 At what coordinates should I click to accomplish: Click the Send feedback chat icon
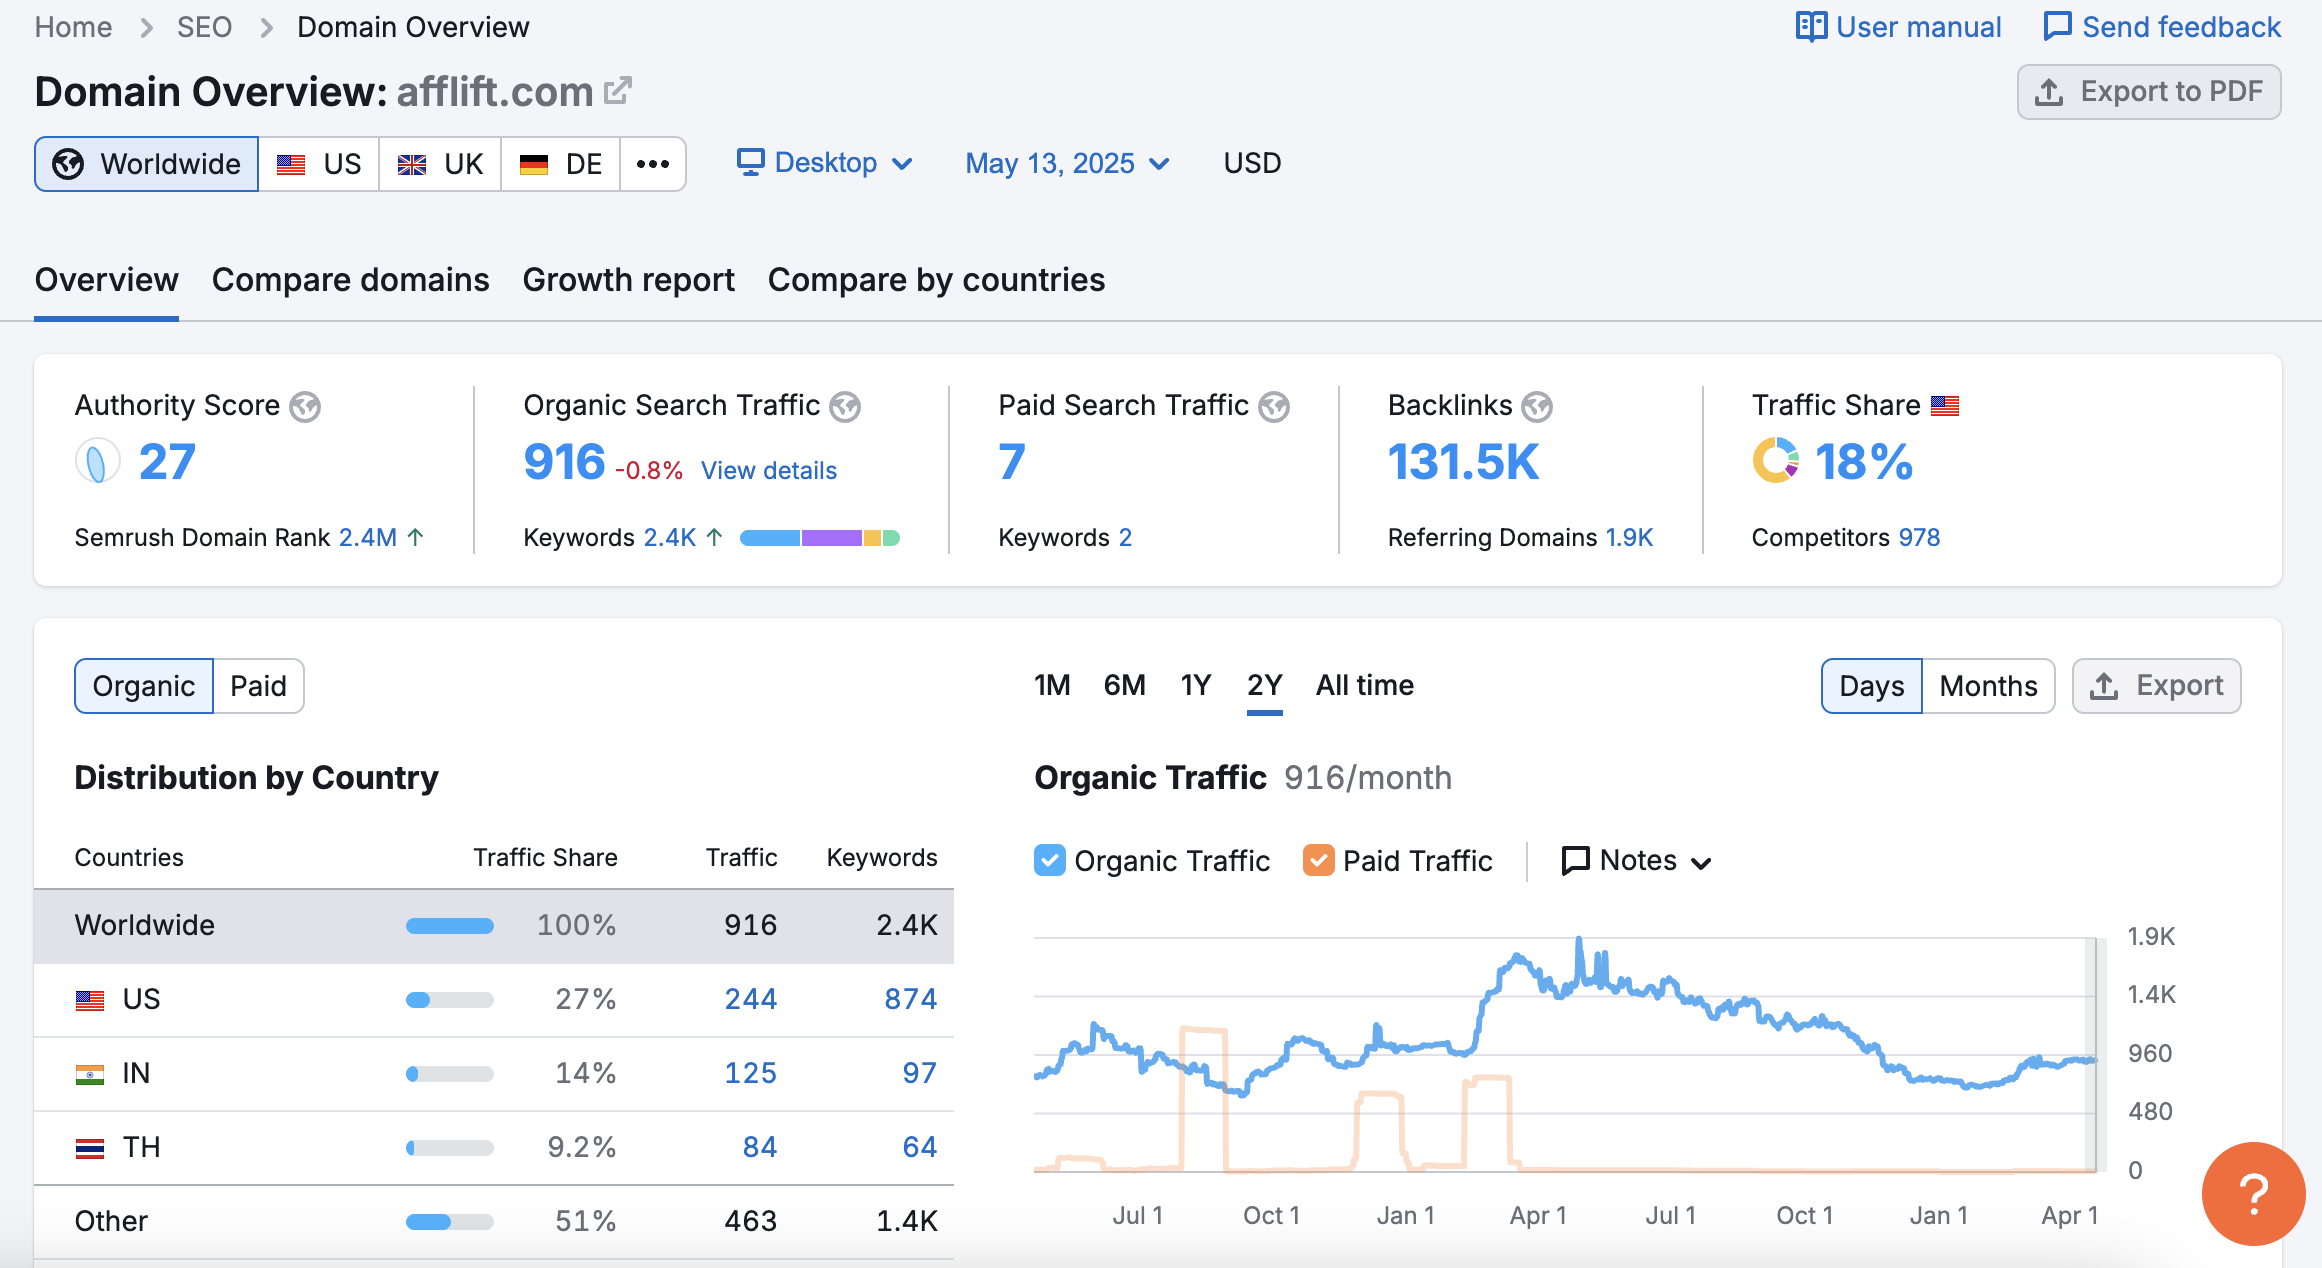point(2057,27)
